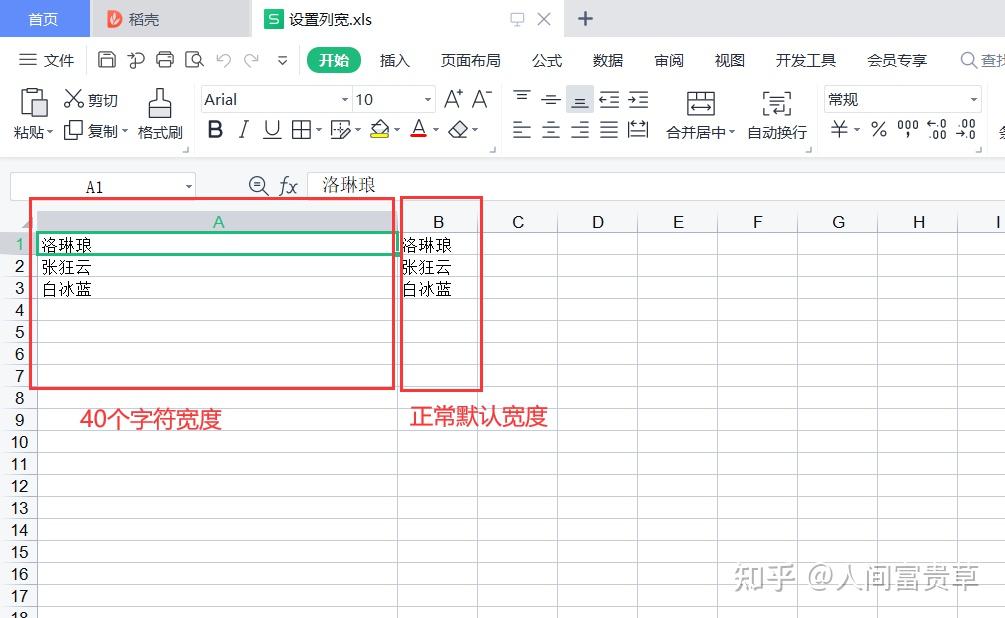Open the Arial font name dropdown
The width and height of the screenshot is (1005, 618).
[270, 98]
